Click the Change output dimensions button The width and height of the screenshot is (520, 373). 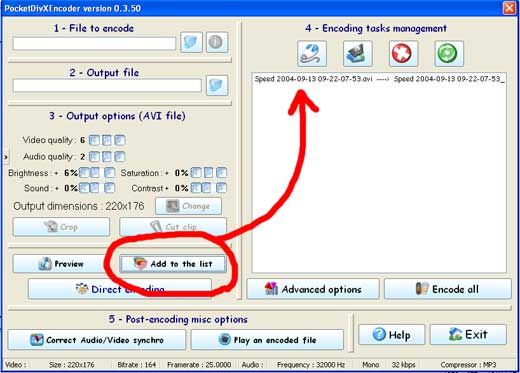(x=188, y=206)
